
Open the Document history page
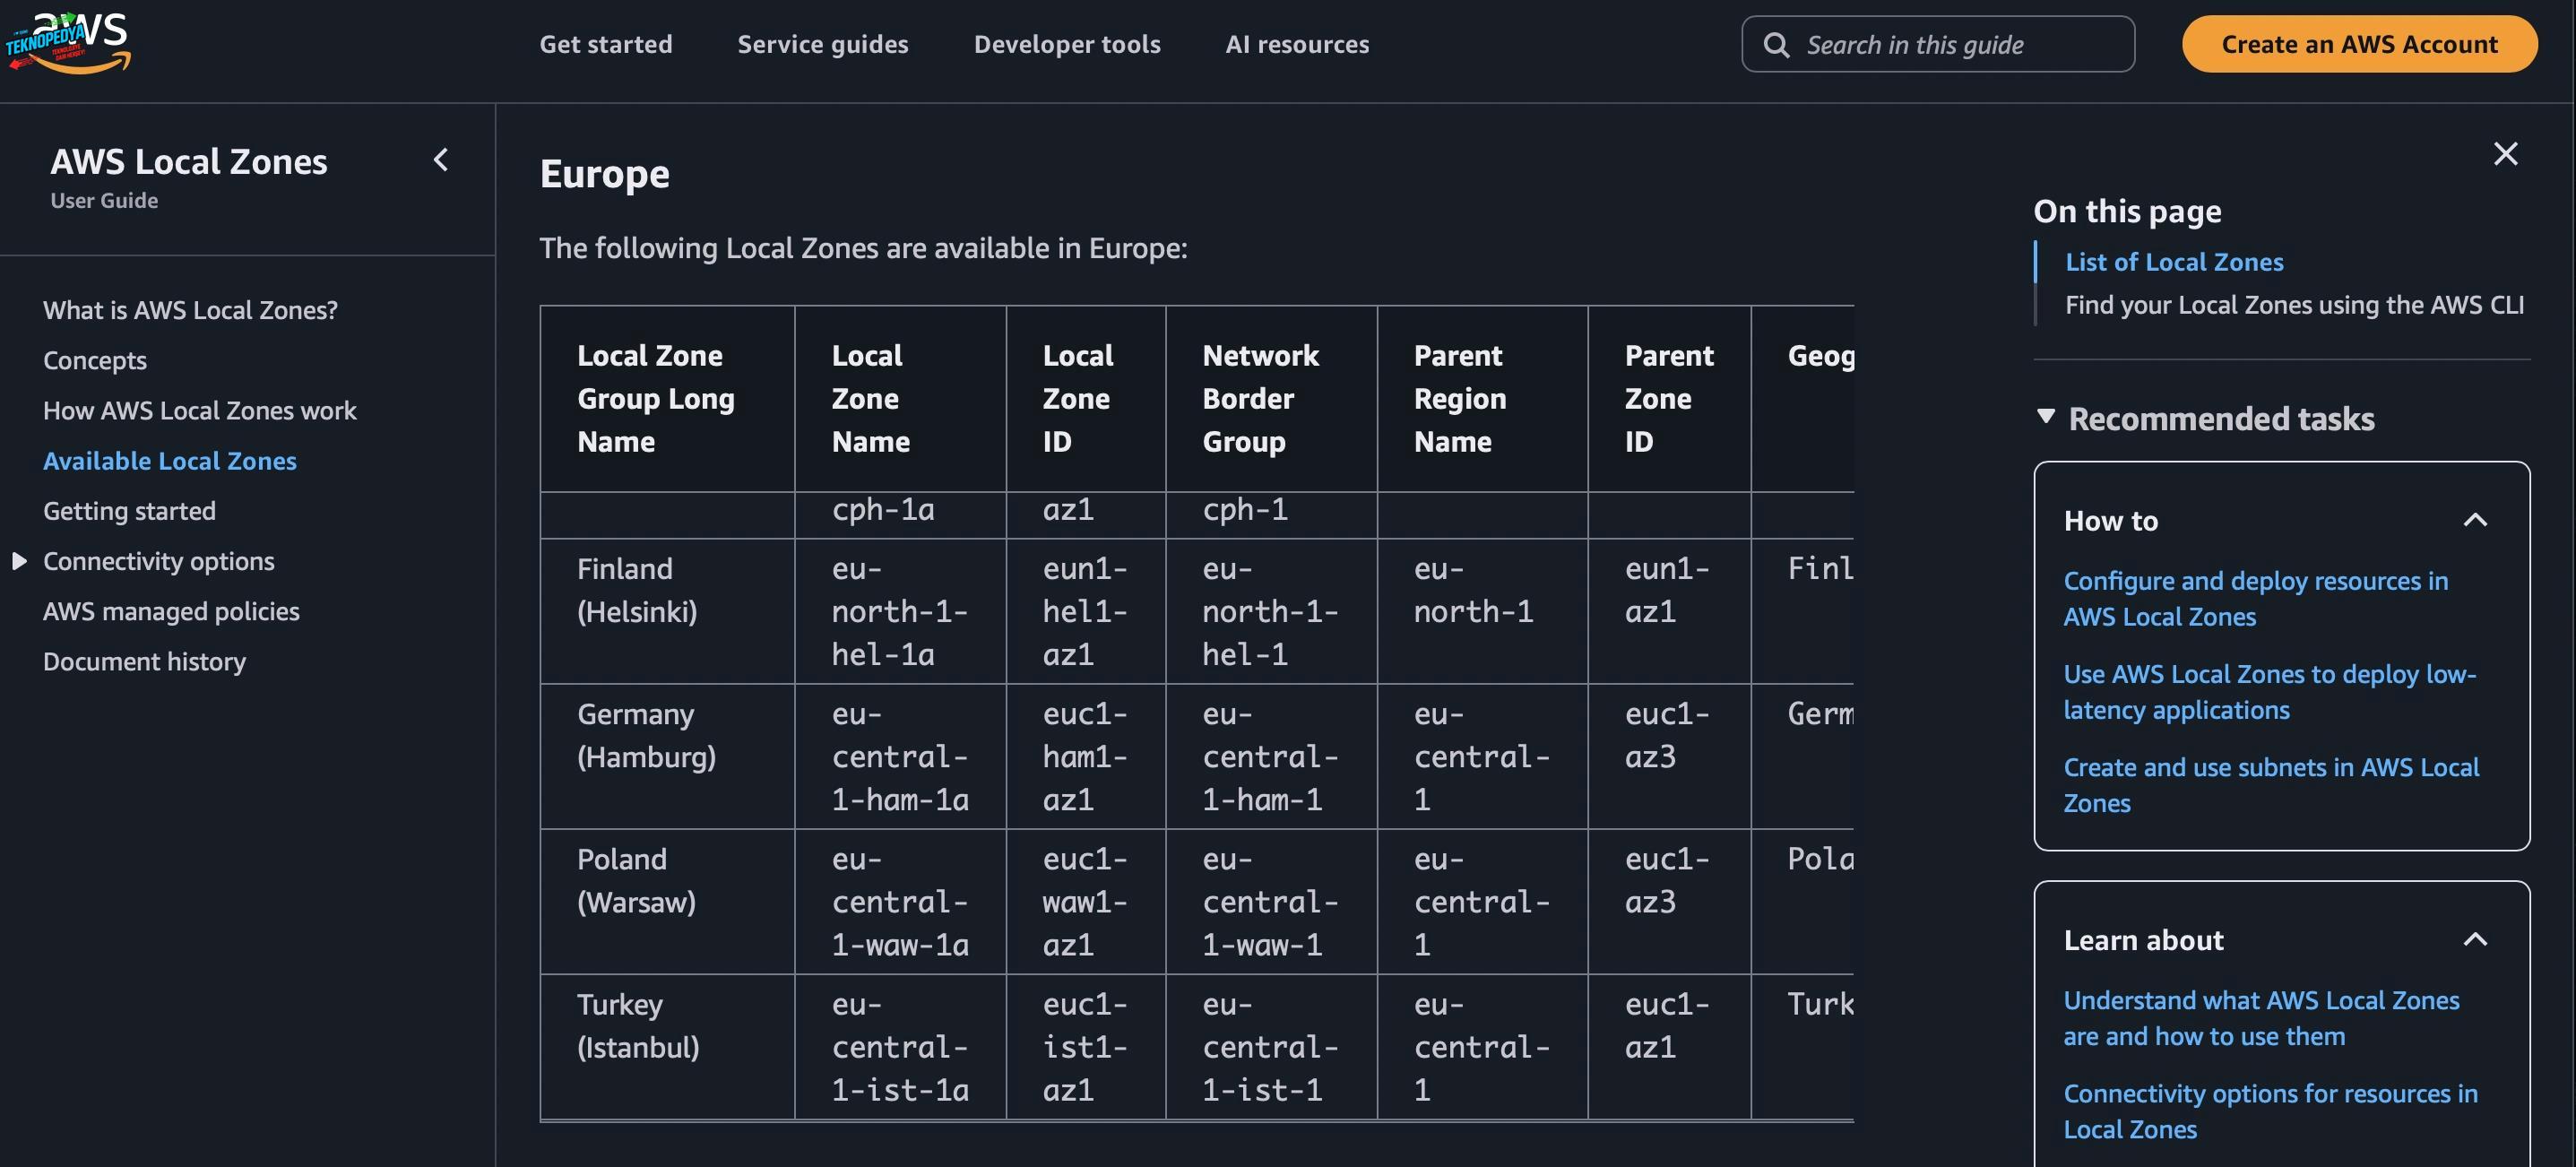144,662
